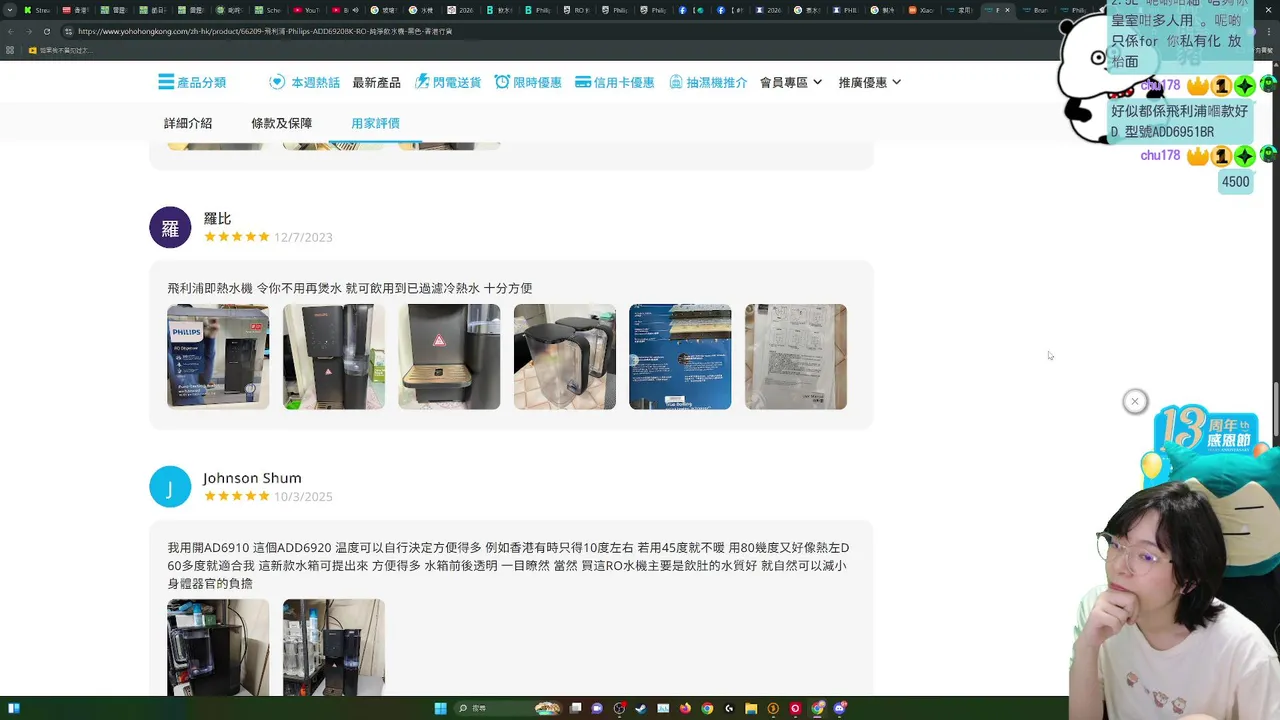Image resolution: width=1280 pixels, height=720 pixels.
Task: Open Johnson Shum's first review photo
Action: pos(218,647)
